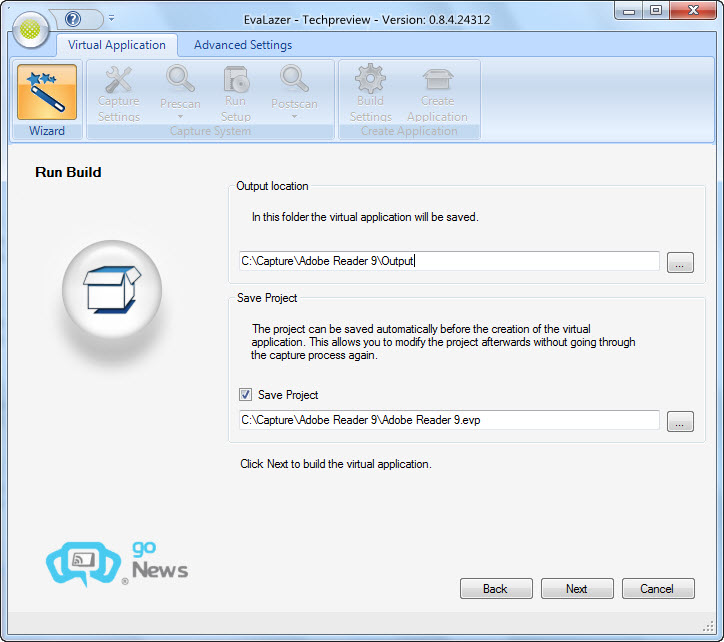
Task: Click the Prescan magnifier icon
Action: point(181,79)
